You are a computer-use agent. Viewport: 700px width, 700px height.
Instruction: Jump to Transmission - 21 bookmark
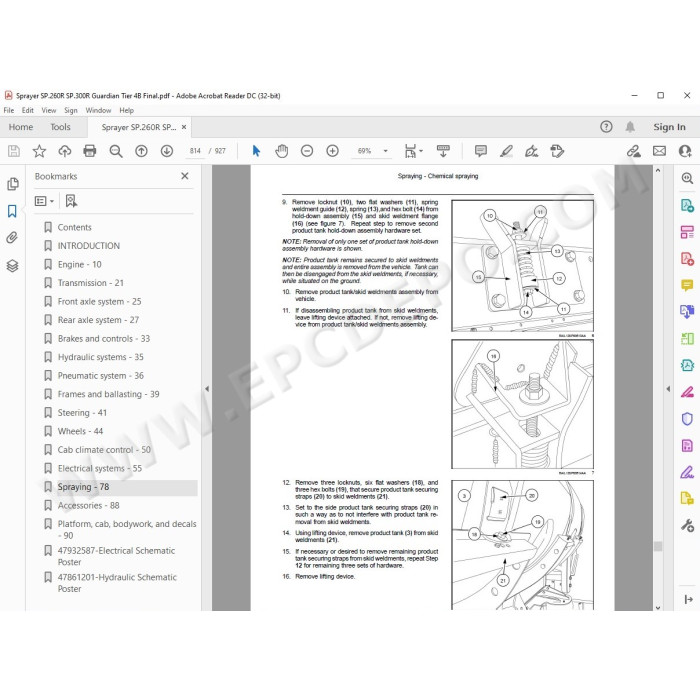[x=90, y=283]
